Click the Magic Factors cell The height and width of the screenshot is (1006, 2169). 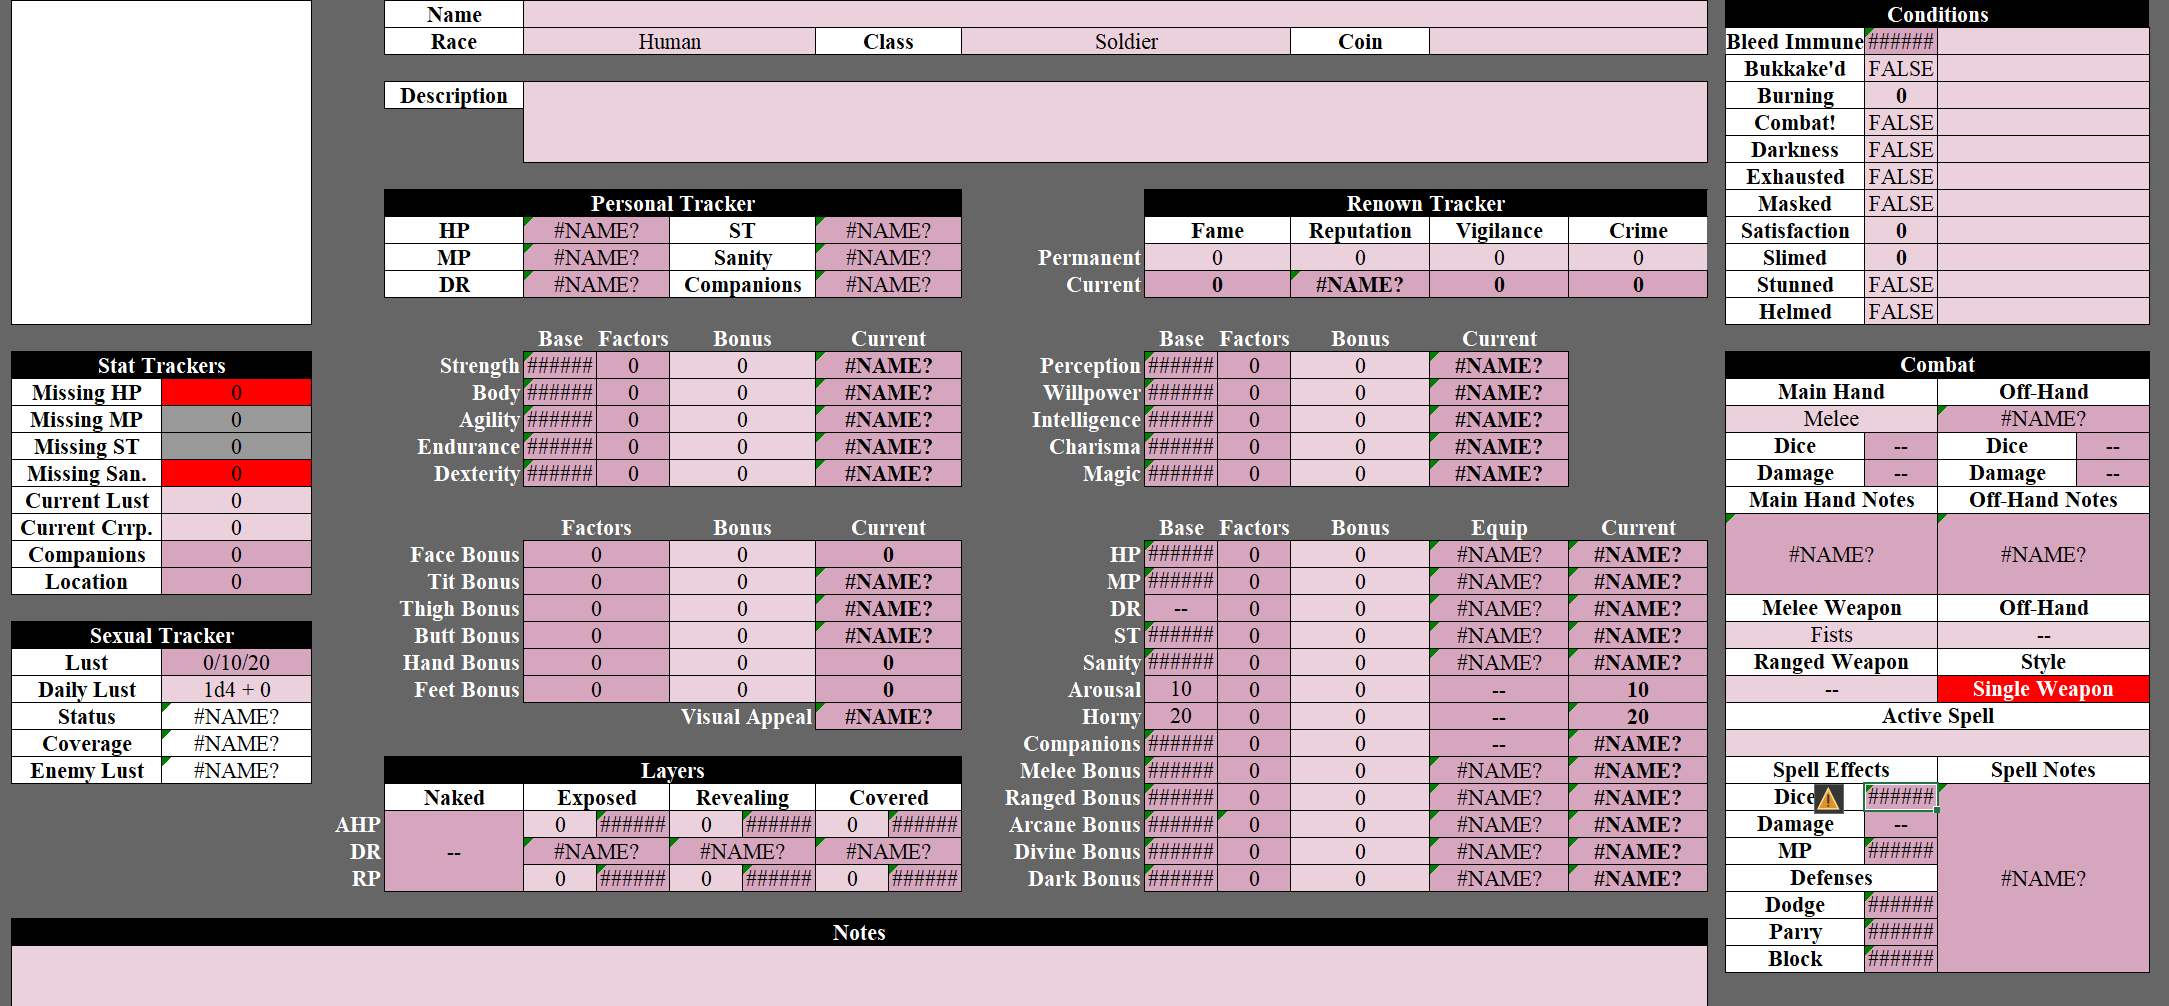tap(1254, 473)
